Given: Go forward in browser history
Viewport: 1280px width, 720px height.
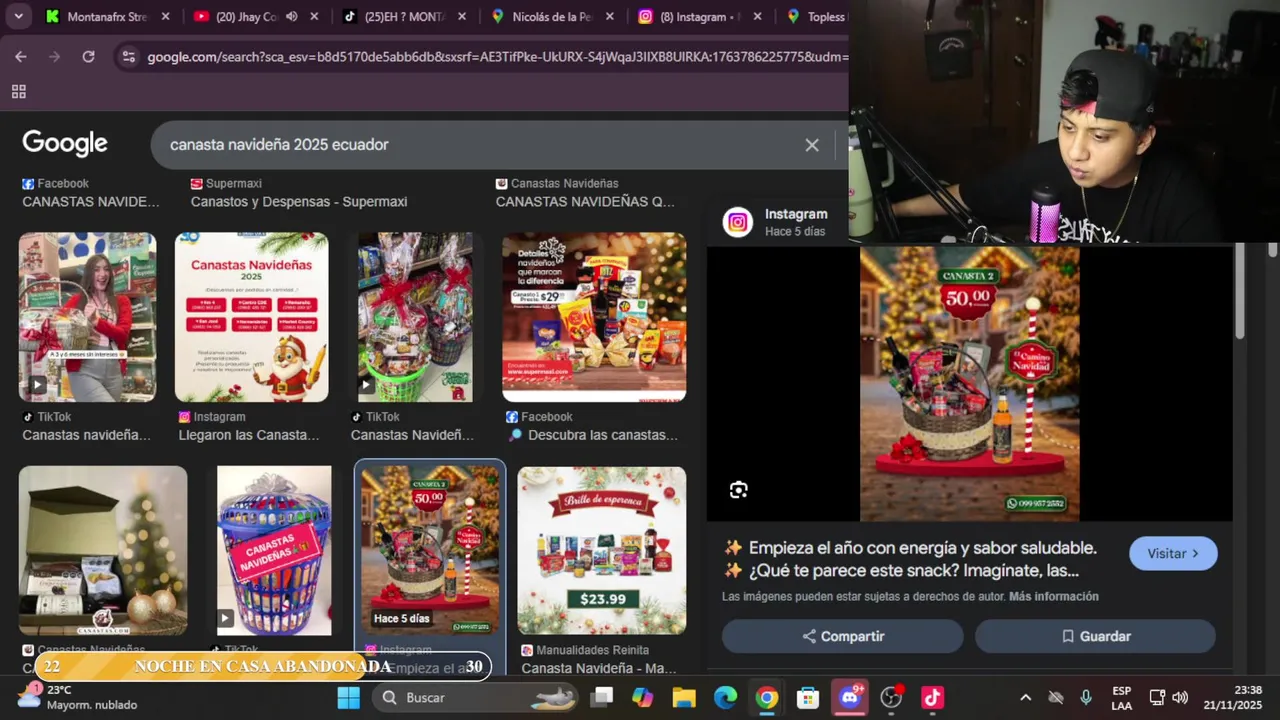Looking at the screenshot, I should pos(54,57).
